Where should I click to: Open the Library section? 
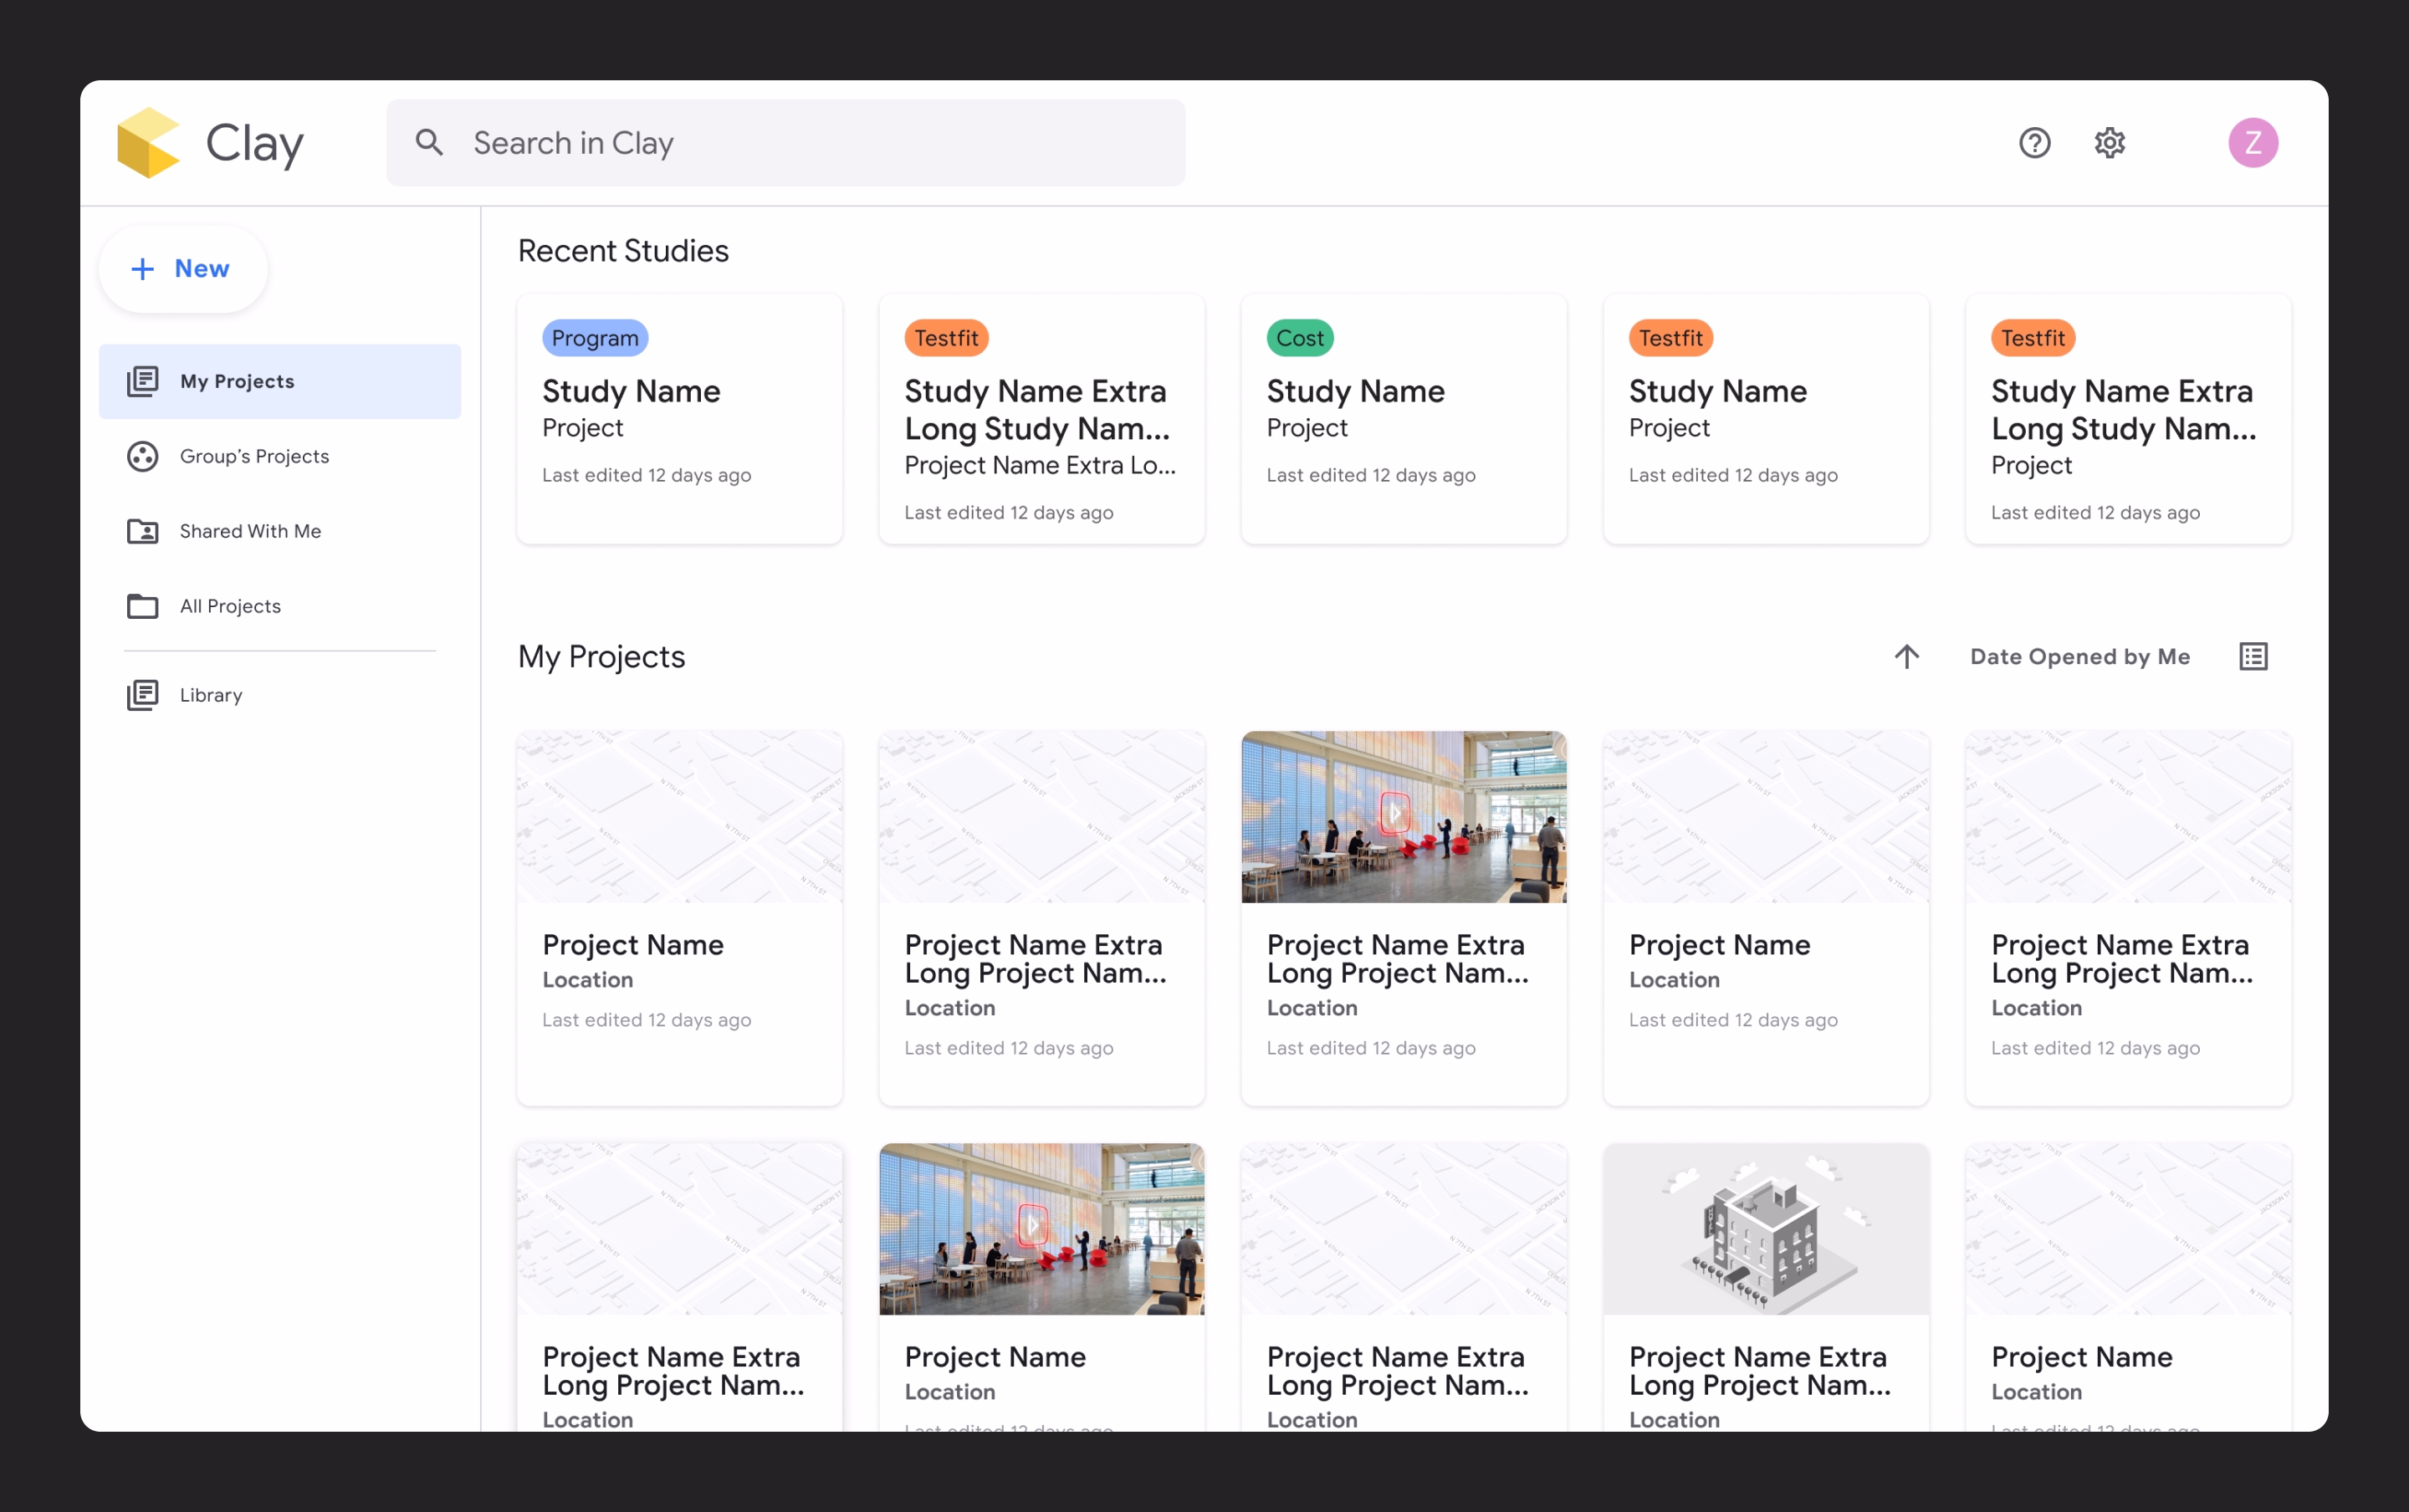click(x=210, y=695)
